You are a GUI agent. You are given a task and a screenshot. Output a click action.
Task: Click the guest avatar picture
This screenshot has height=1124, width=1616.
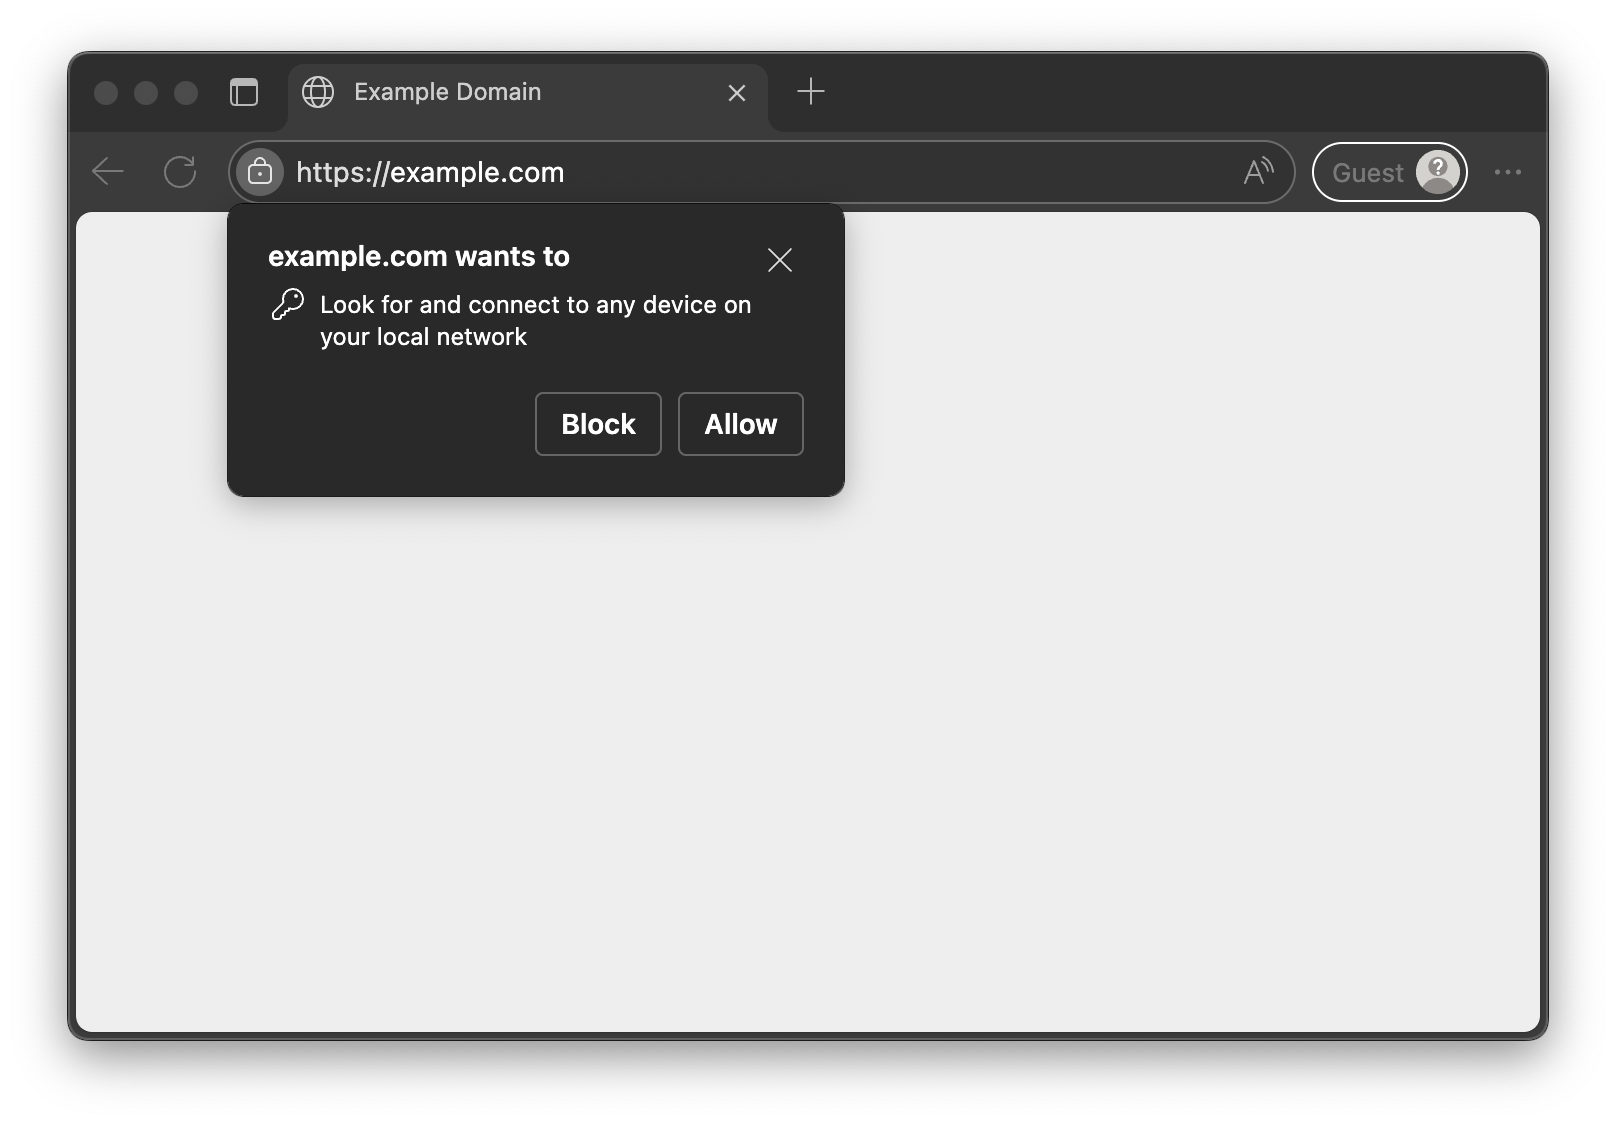tap(1438, 172)
